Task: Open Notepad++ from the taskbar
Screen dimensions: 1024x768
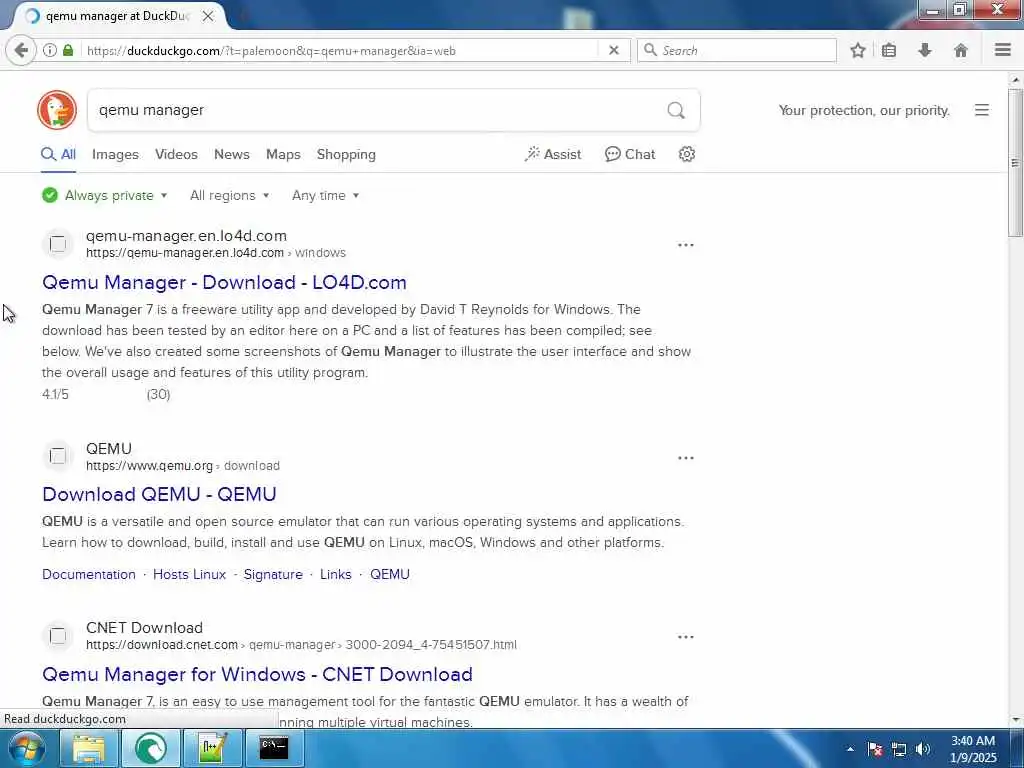Action: (212, 748)
